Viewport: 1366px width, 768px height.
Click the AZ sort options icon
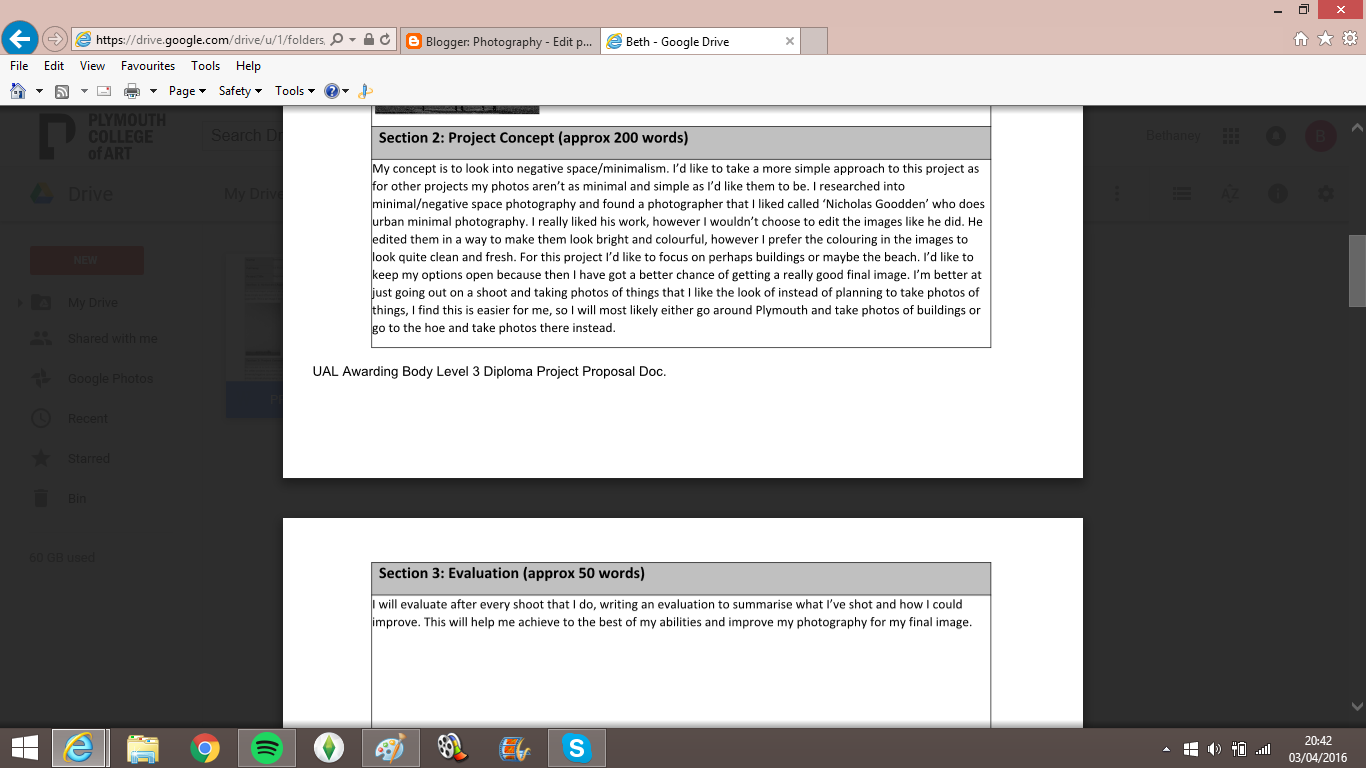pyautogui.click(x=1229, y=194)
